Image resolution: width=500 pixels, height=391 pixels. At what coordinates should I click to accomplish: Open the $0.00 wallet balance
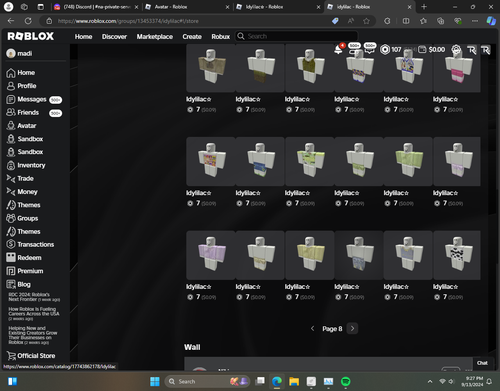[x=432, y=50]
